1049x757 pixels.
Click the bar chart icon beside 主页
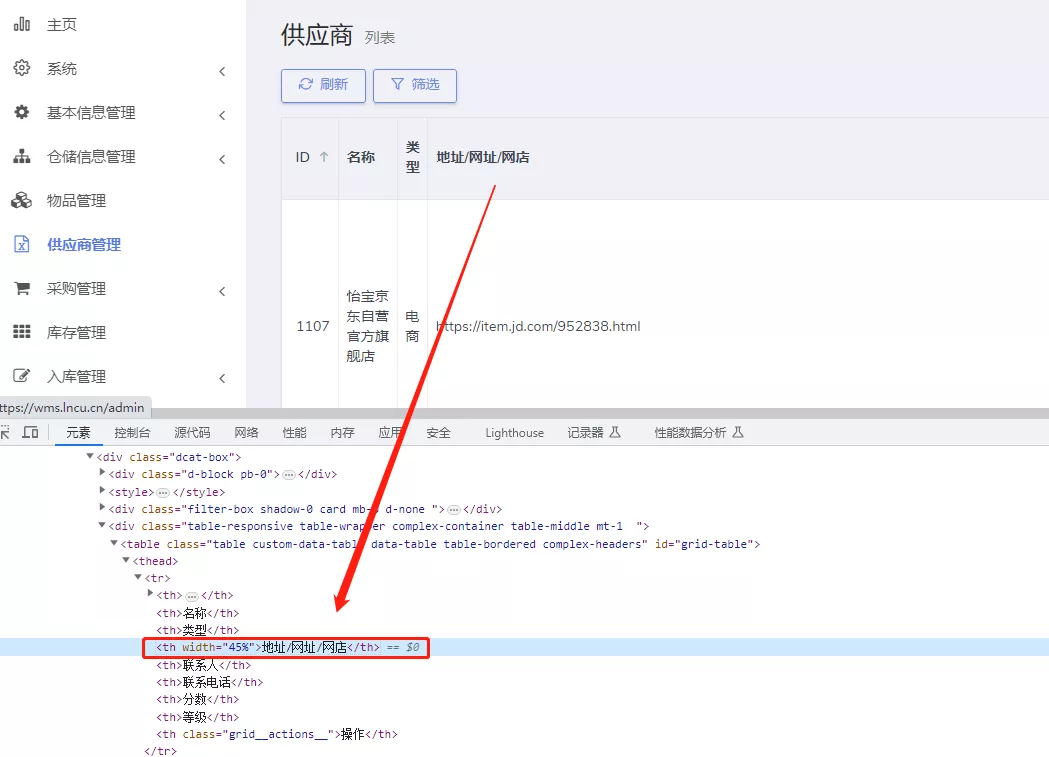(x=21, y=24)
